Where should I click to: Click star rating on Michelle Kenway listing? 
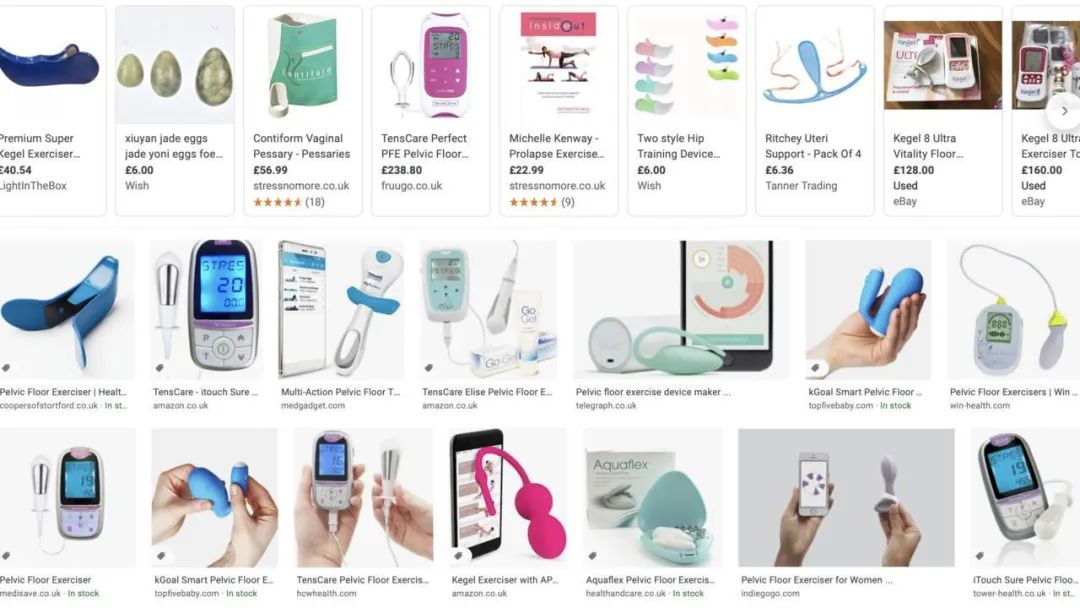click(x=534, y=202)
